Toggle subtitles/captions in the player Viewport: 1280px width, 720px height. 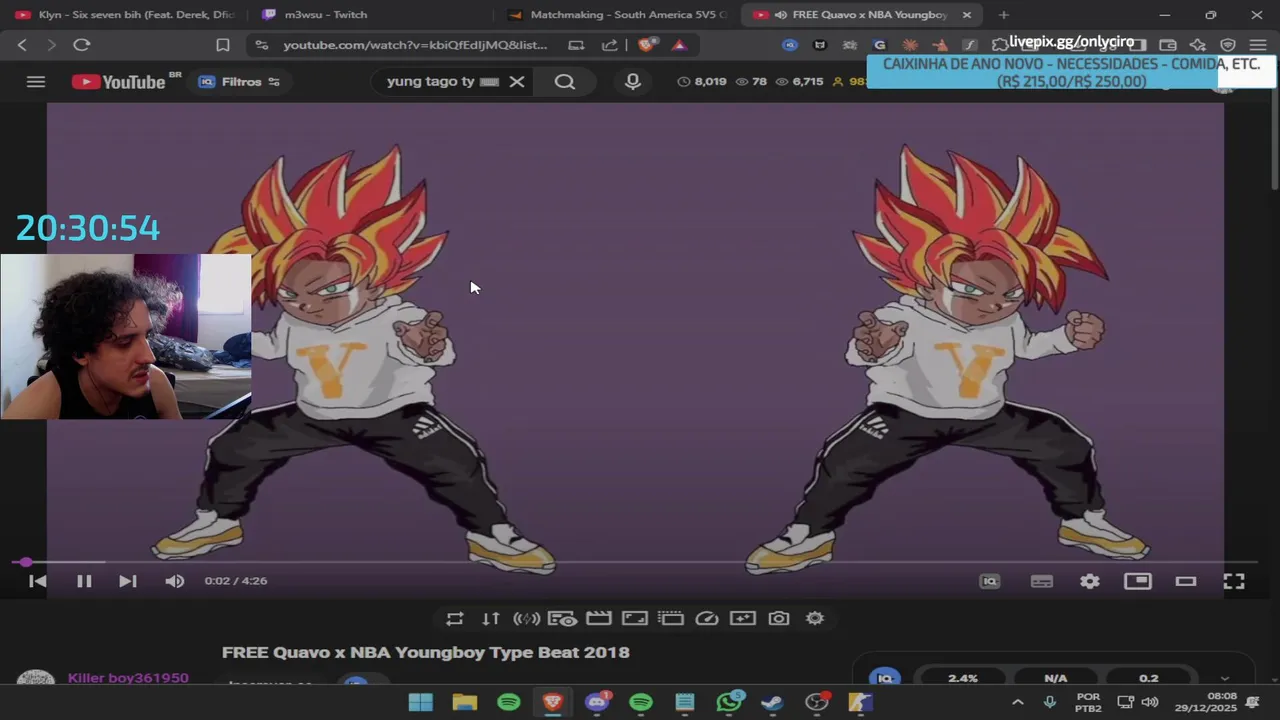coord(1042,581)
